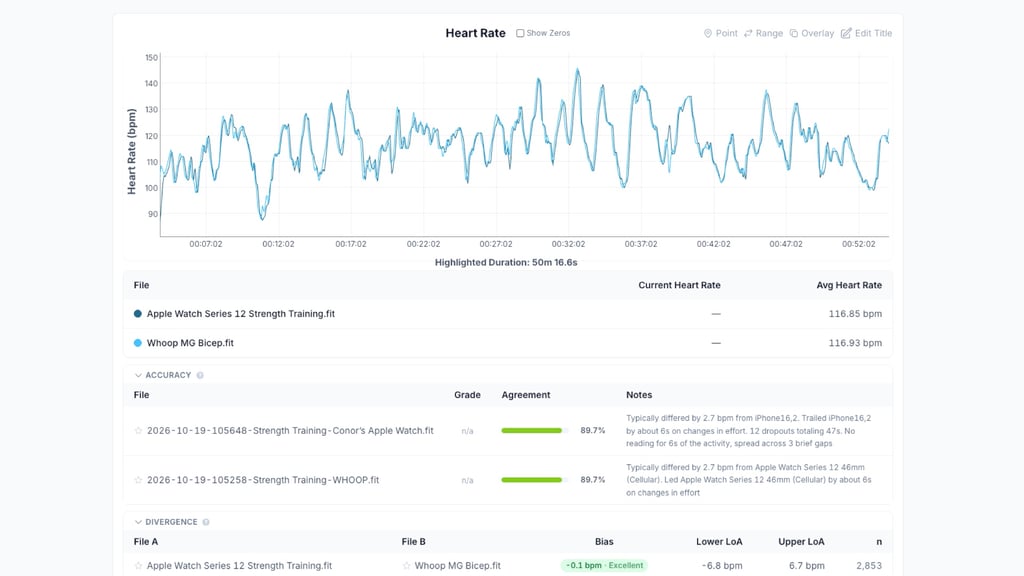Click the dark blue Apple Watch color dot

138,313
